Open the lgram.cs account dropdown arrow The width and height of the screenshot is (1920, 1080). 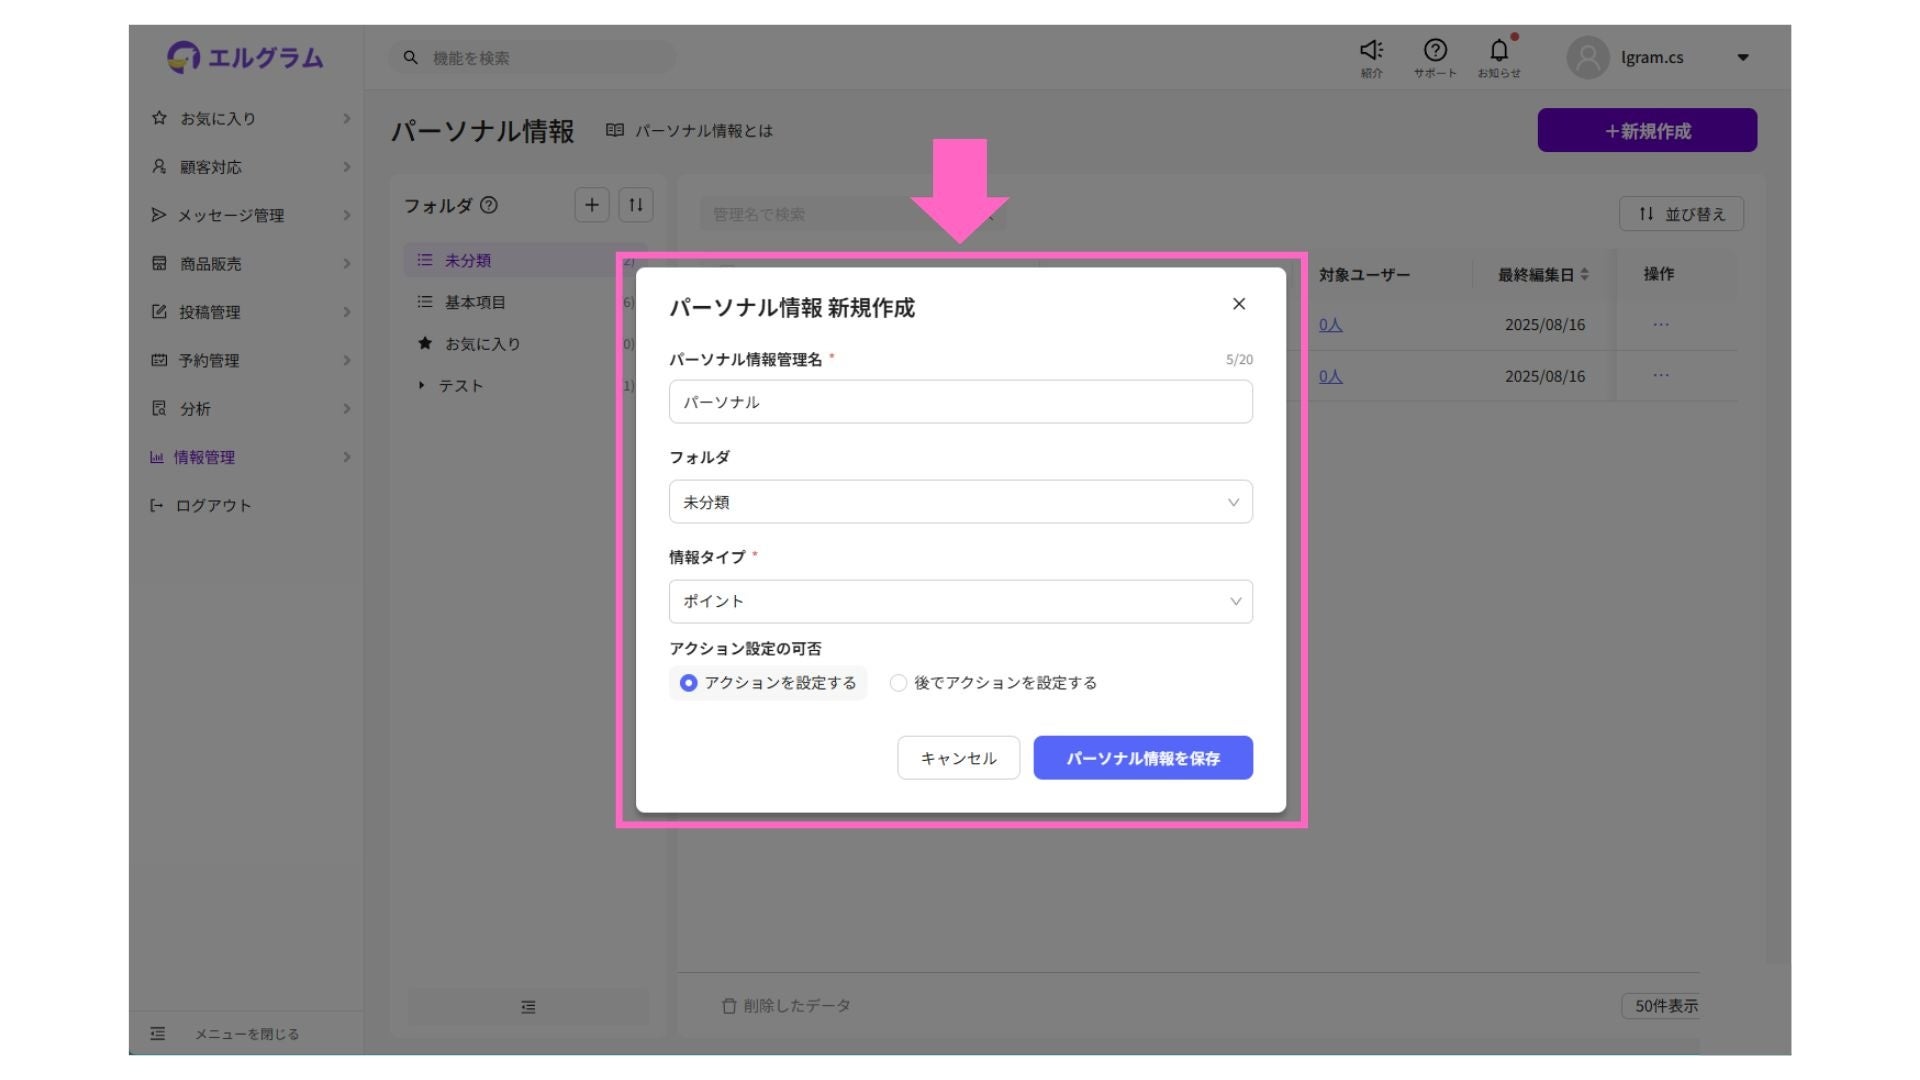pos(1743,57)
